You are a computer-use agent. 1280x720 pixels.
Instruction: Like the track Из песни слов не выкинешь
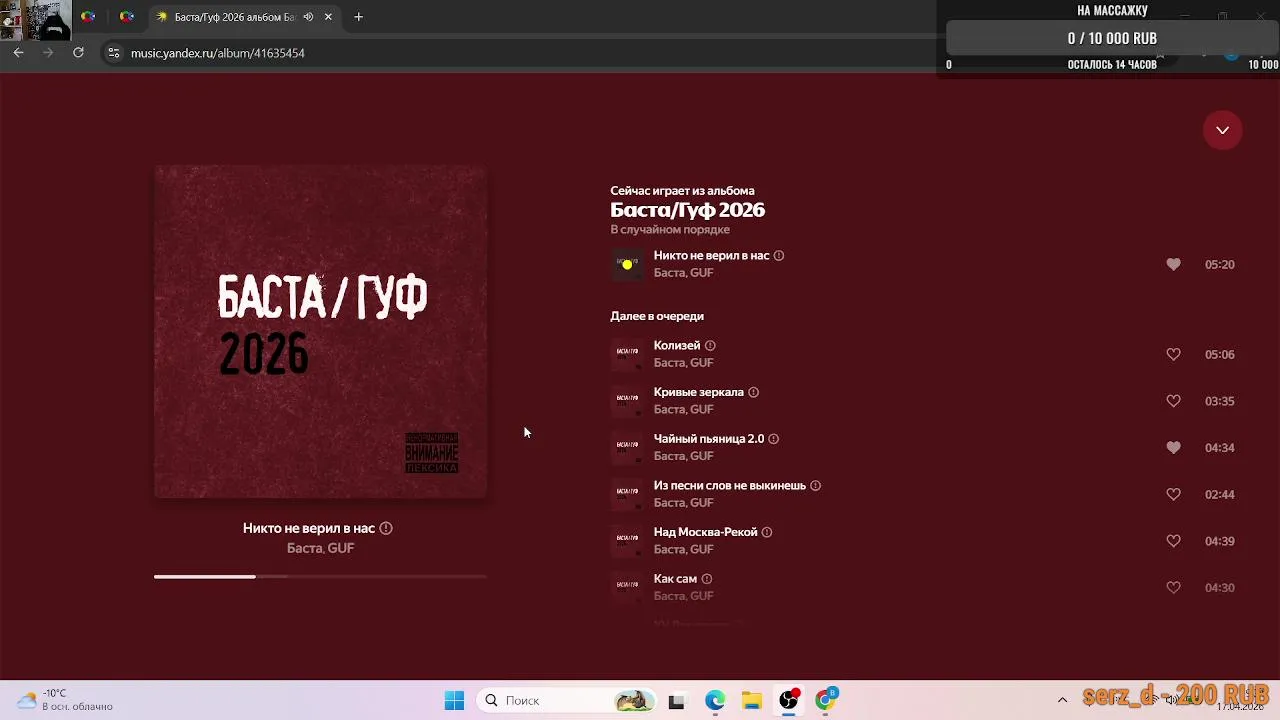point(1173,494)
